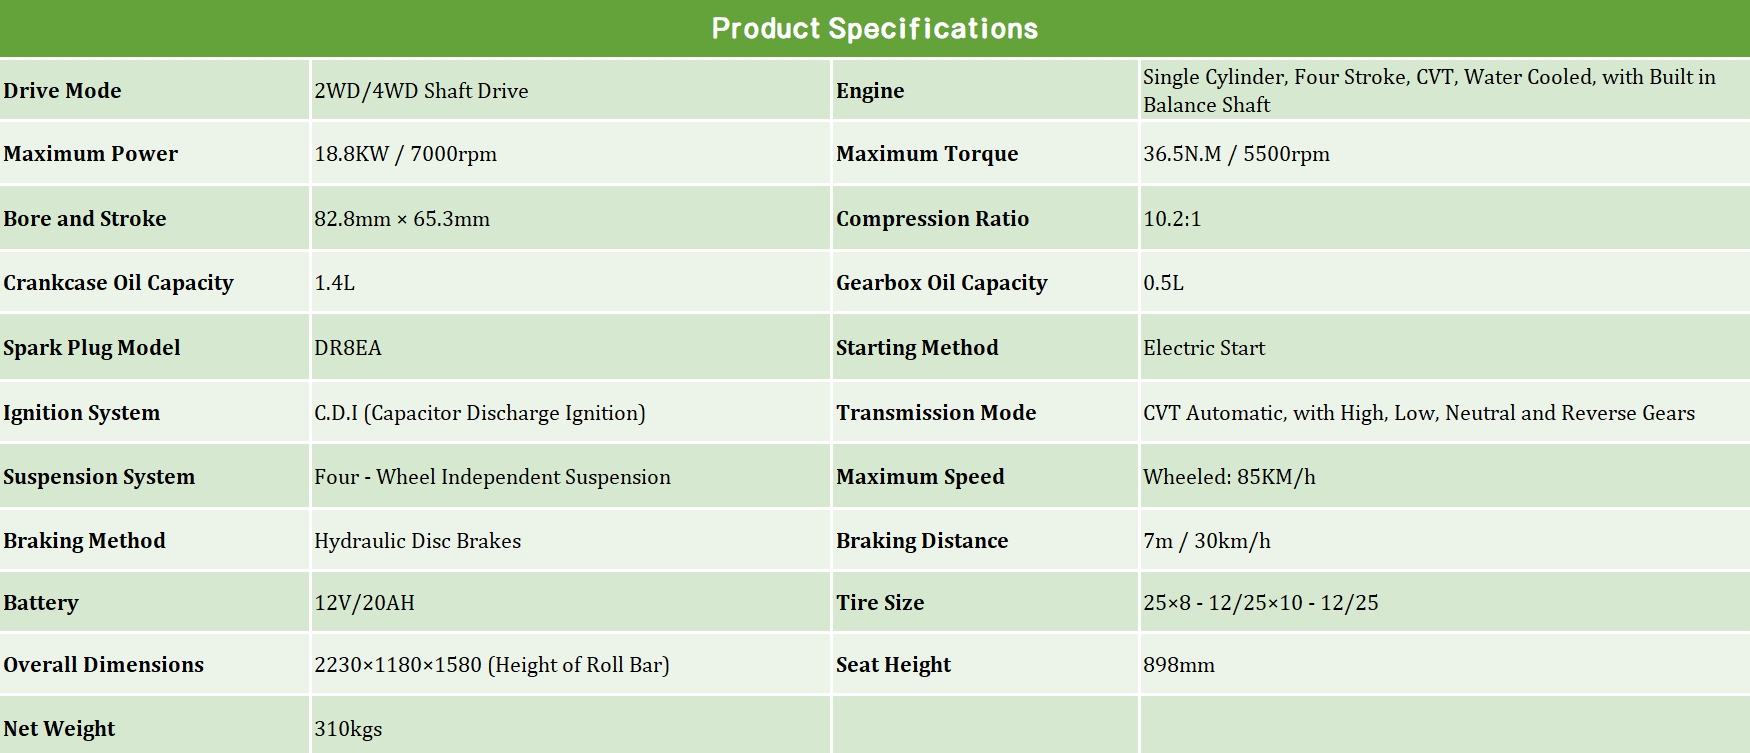Click the Maximum Power label

point(90,154)
